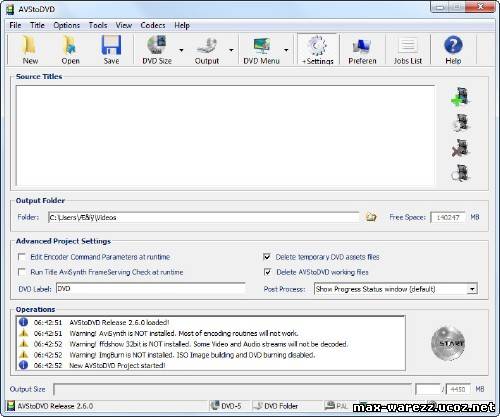Open the +Settings gear toolbar icon

[317, 50]
